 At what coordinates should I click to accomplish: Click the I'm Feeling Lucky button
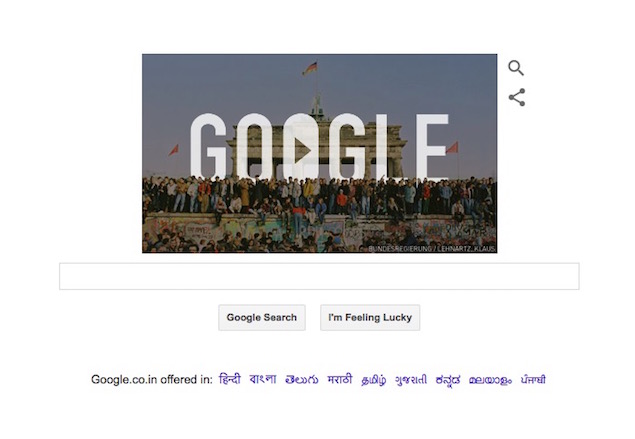(370, 318)
